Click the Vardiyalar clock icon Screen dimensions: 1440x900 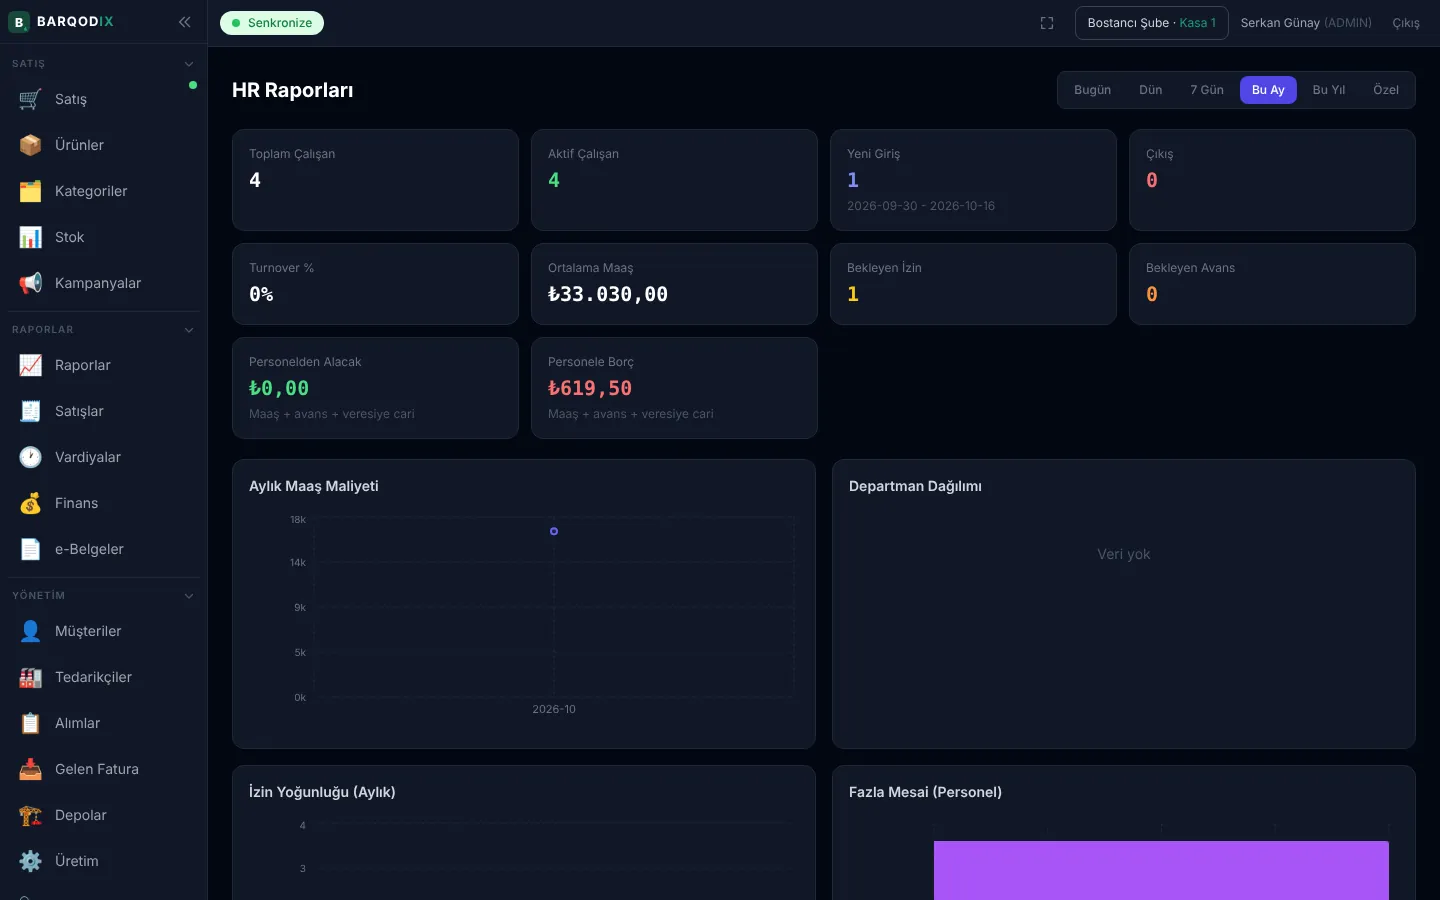pos(31,457)
